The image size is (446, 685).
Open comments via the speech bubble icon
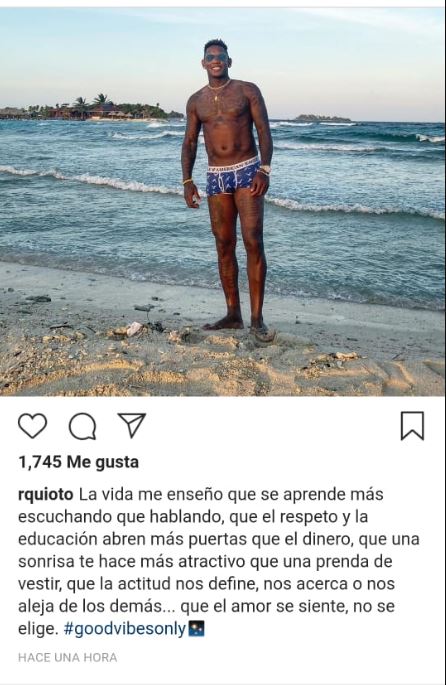83,426
